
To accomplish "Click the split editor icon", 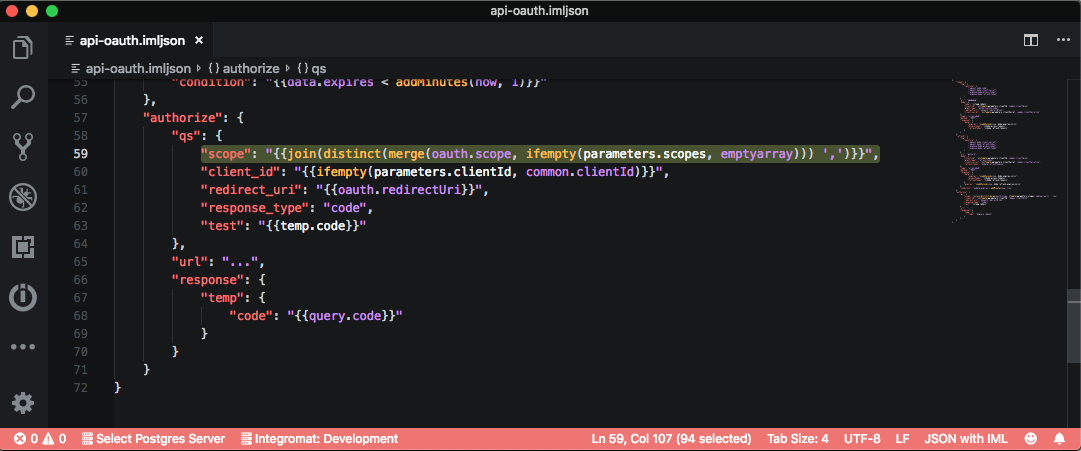I will click(x=1031, y=40).
